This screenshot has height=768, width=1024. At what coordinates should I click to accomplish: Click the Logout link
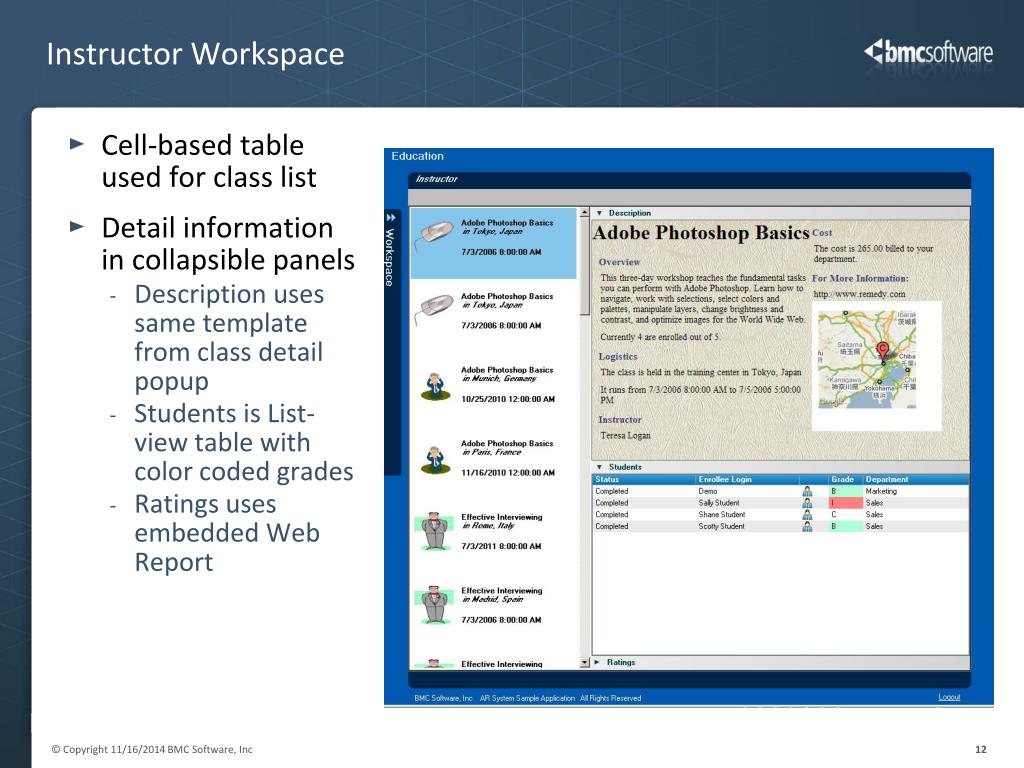click(950, 697)
